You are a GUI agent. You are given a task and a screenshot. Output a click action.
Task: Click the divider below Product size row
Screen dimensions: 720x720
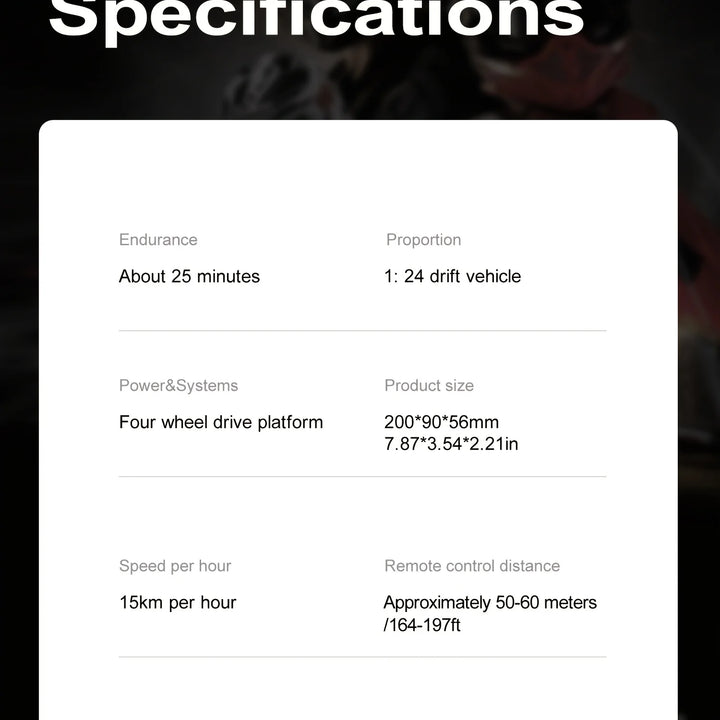click(362, 477)
